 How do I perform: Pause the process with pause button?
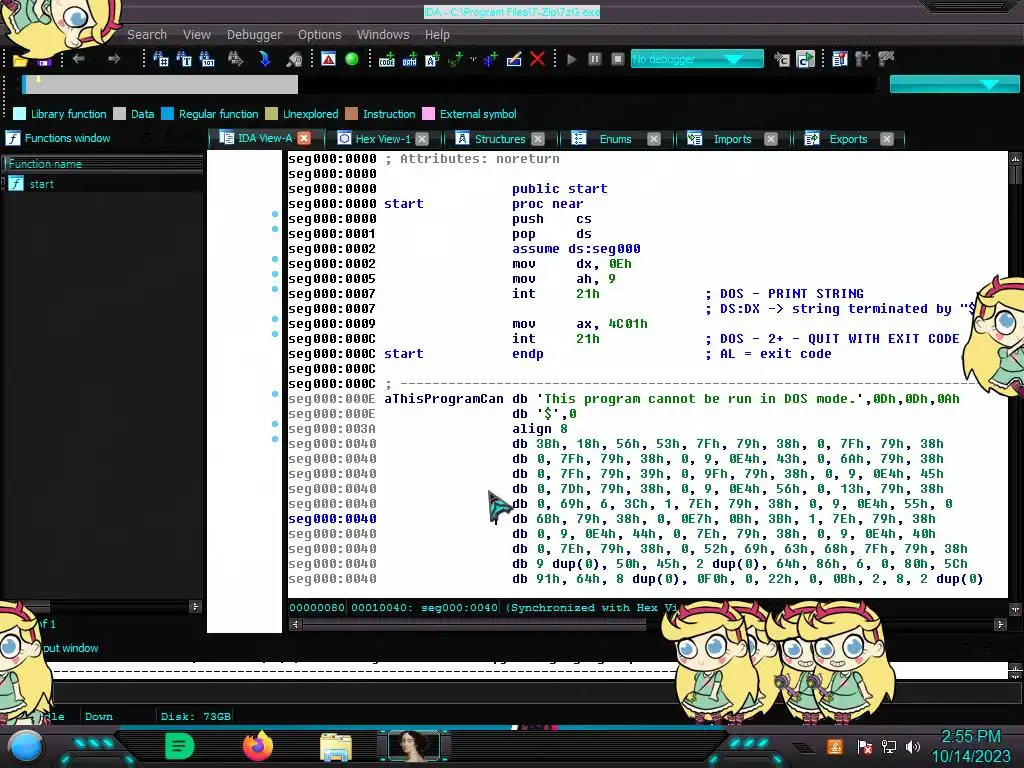[x=594, y=59]
